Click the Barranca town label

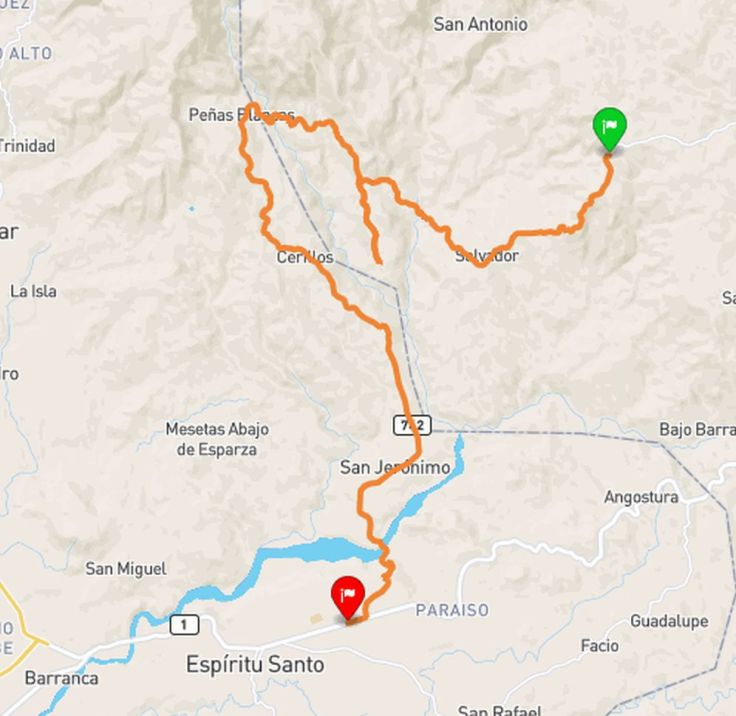61,678
